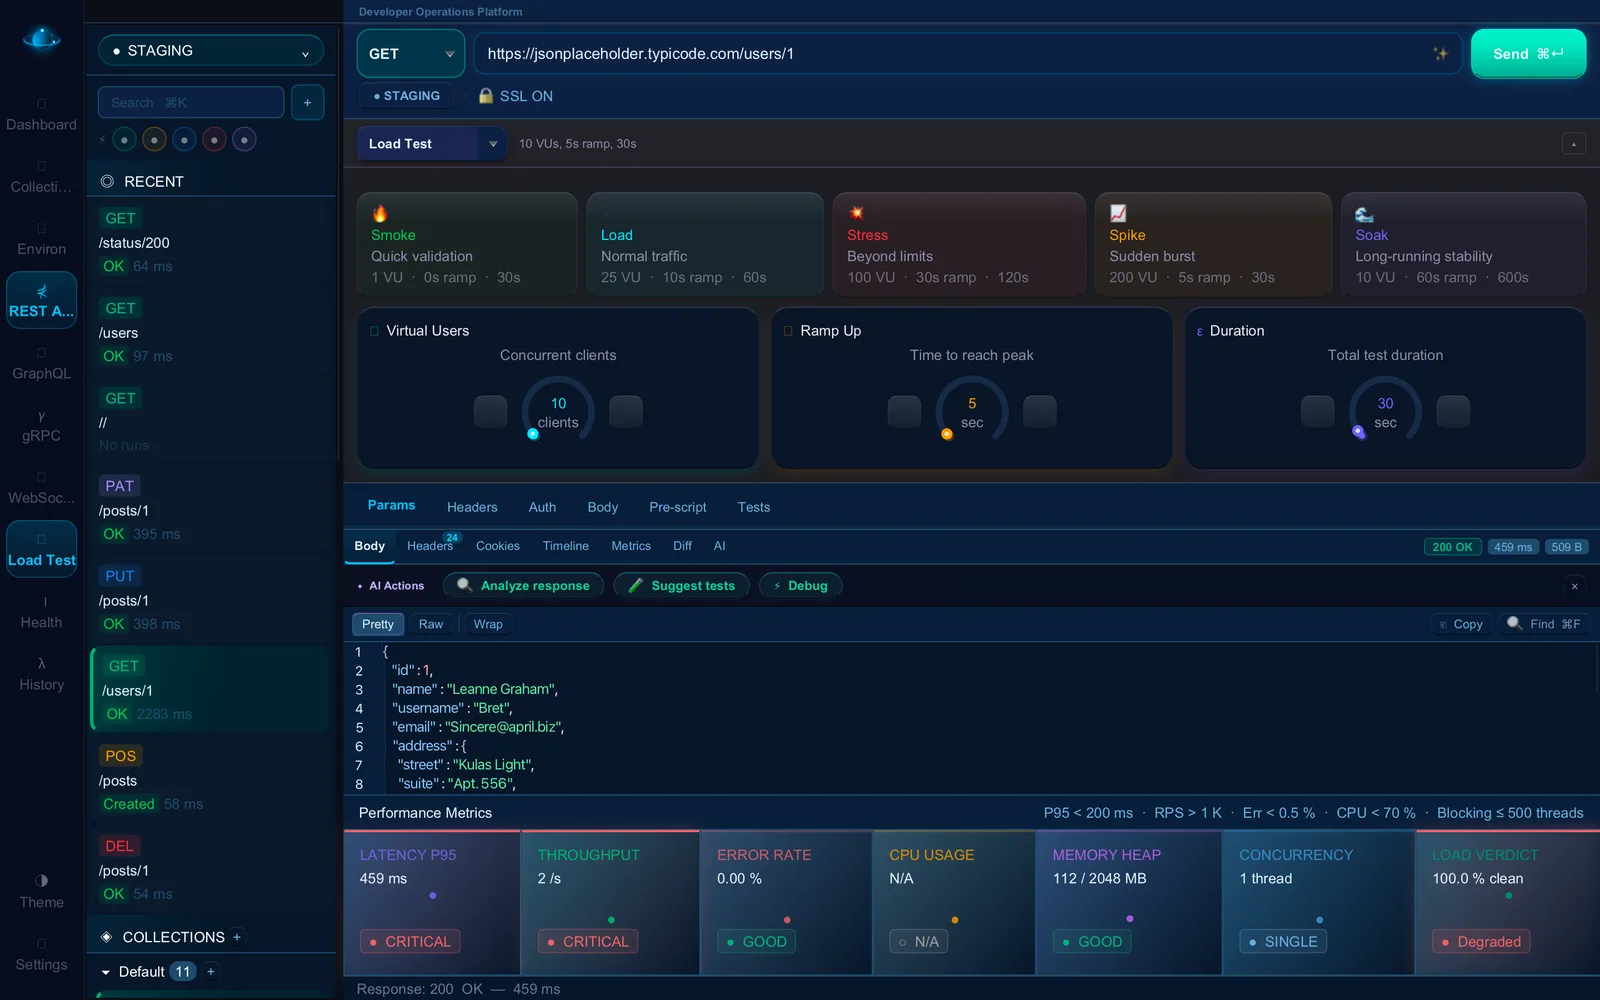Add a new collection via plus icon

tap(237, 937)
